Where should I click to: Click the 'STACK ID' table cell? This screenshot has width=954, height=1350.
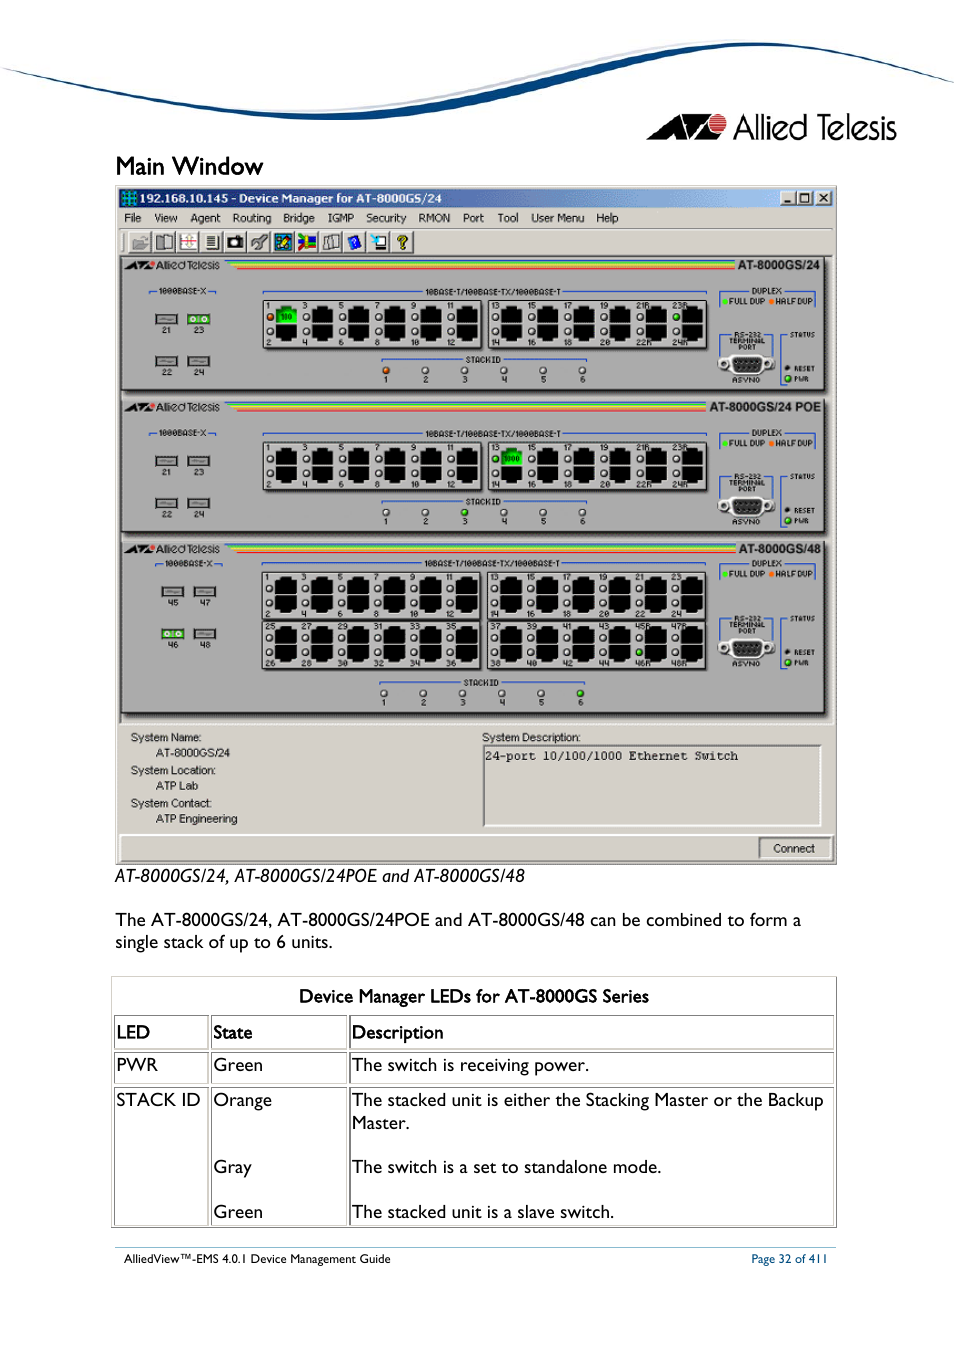(161, 1155)
